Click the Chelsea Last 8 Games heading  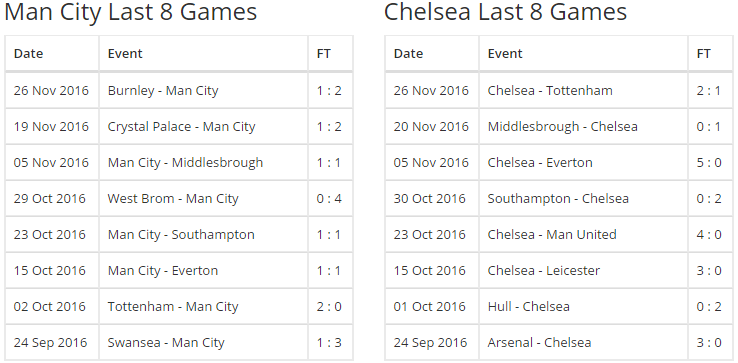tap(505, 12)
